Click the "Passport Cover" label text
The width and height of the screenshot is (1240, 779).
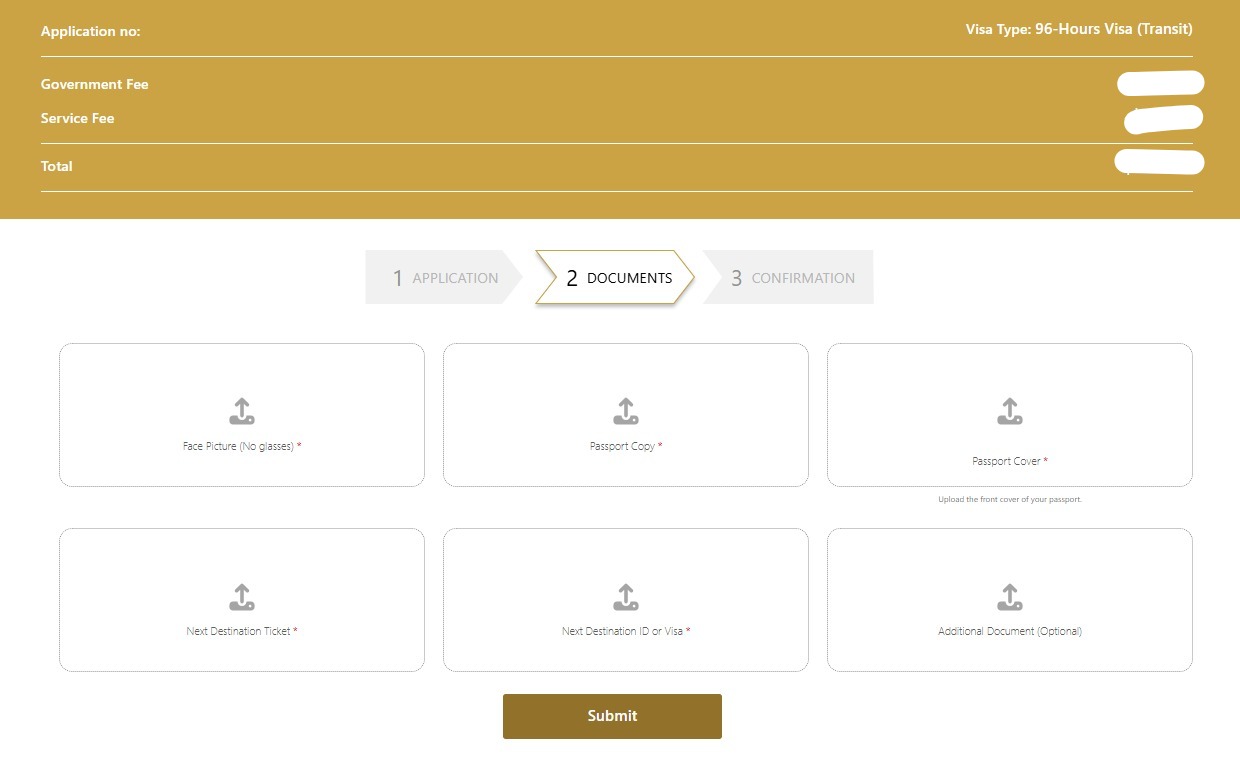1006,461
